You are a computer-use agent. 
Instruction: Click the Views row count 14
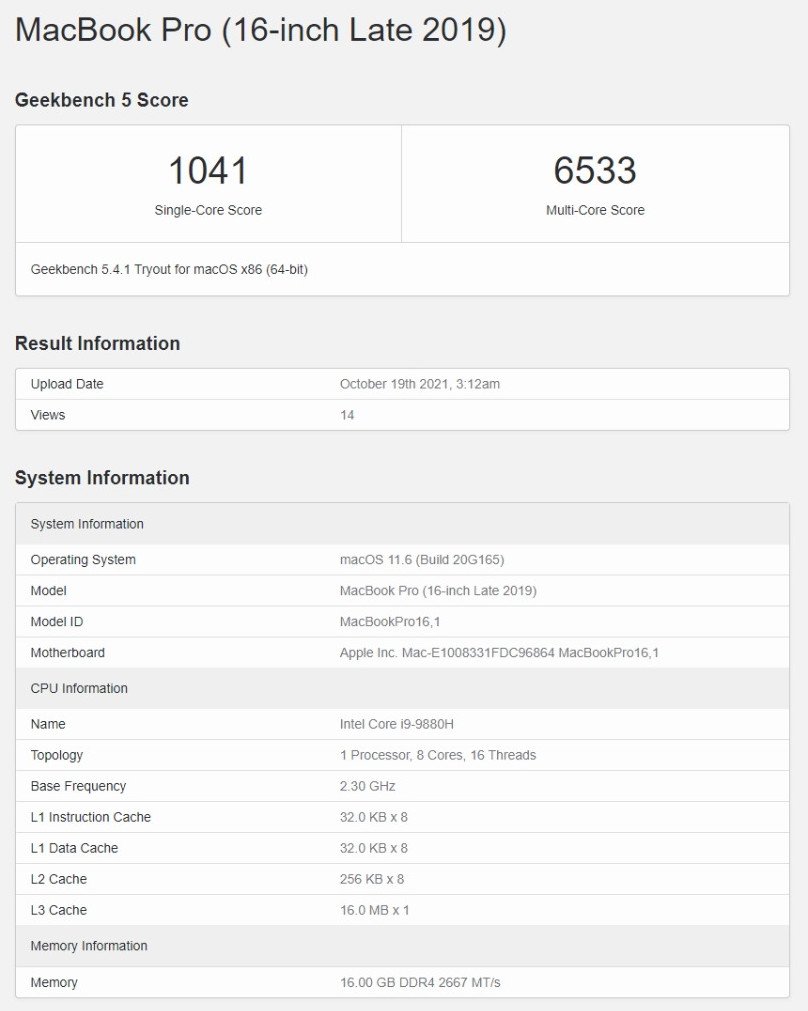347,415
